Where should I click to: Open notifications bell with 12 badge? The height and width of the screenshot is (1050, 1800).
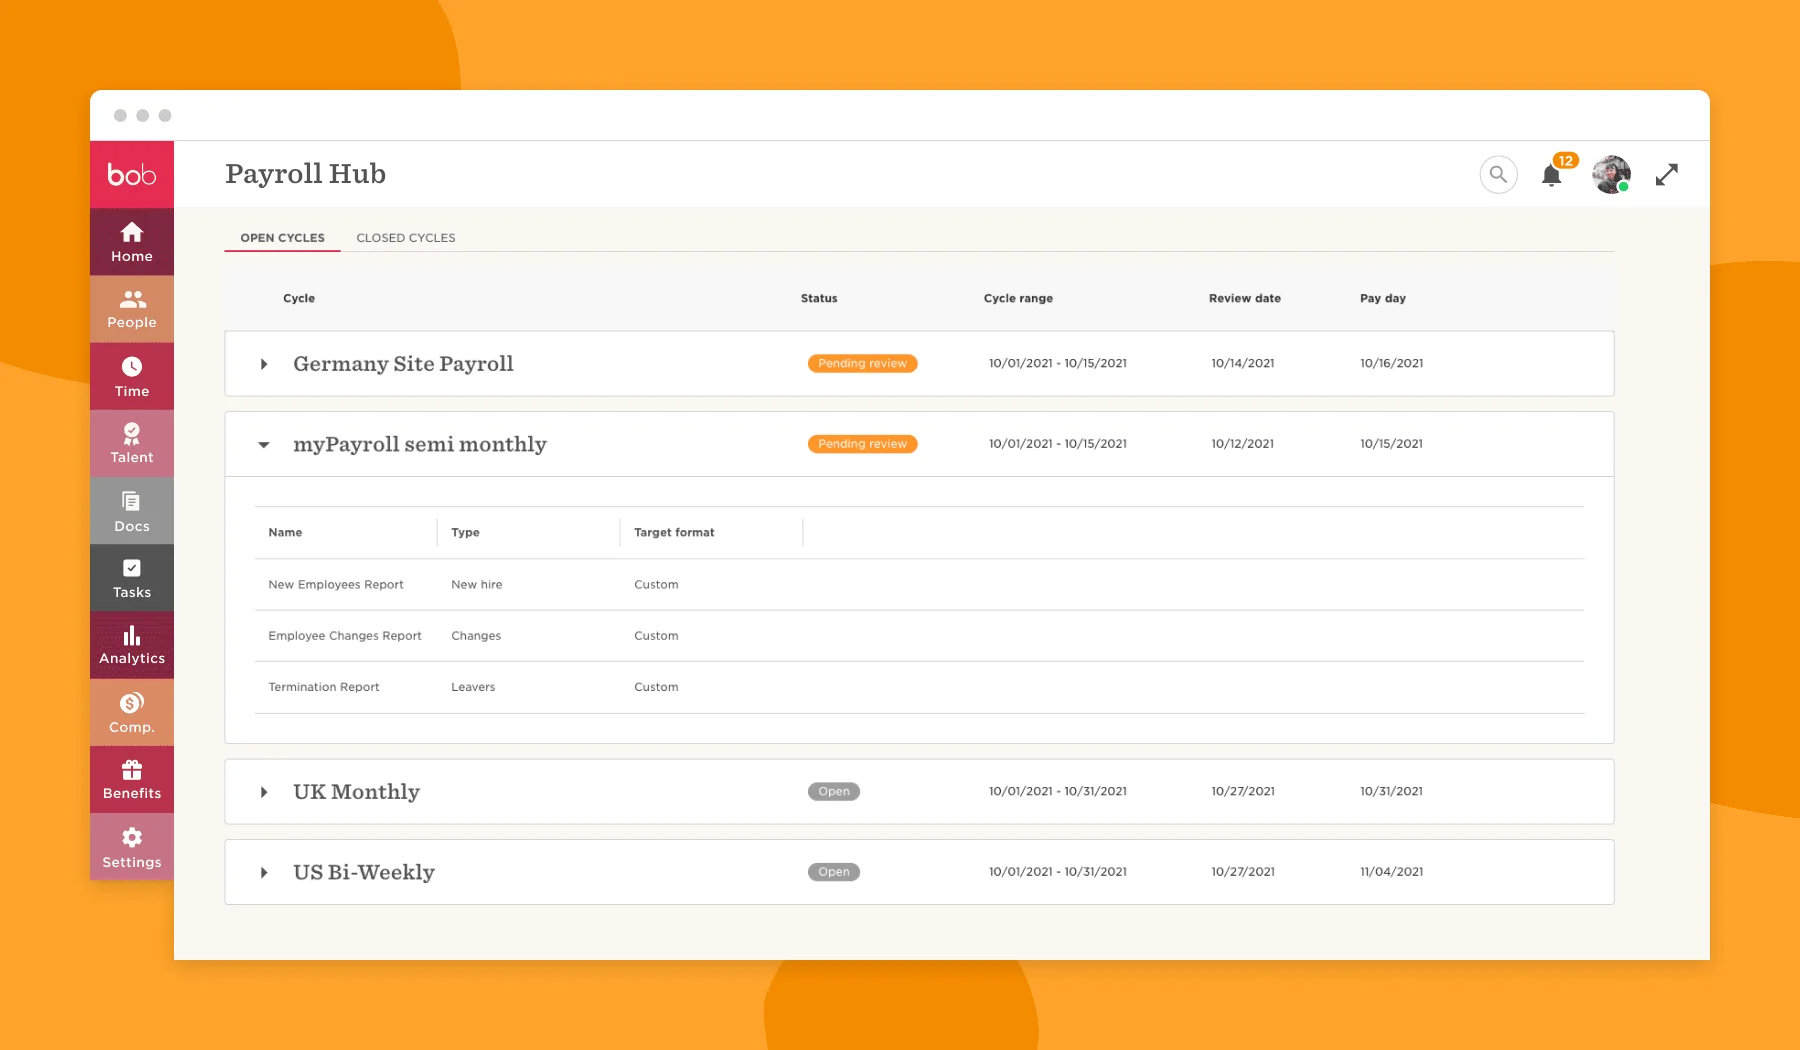1552,175
